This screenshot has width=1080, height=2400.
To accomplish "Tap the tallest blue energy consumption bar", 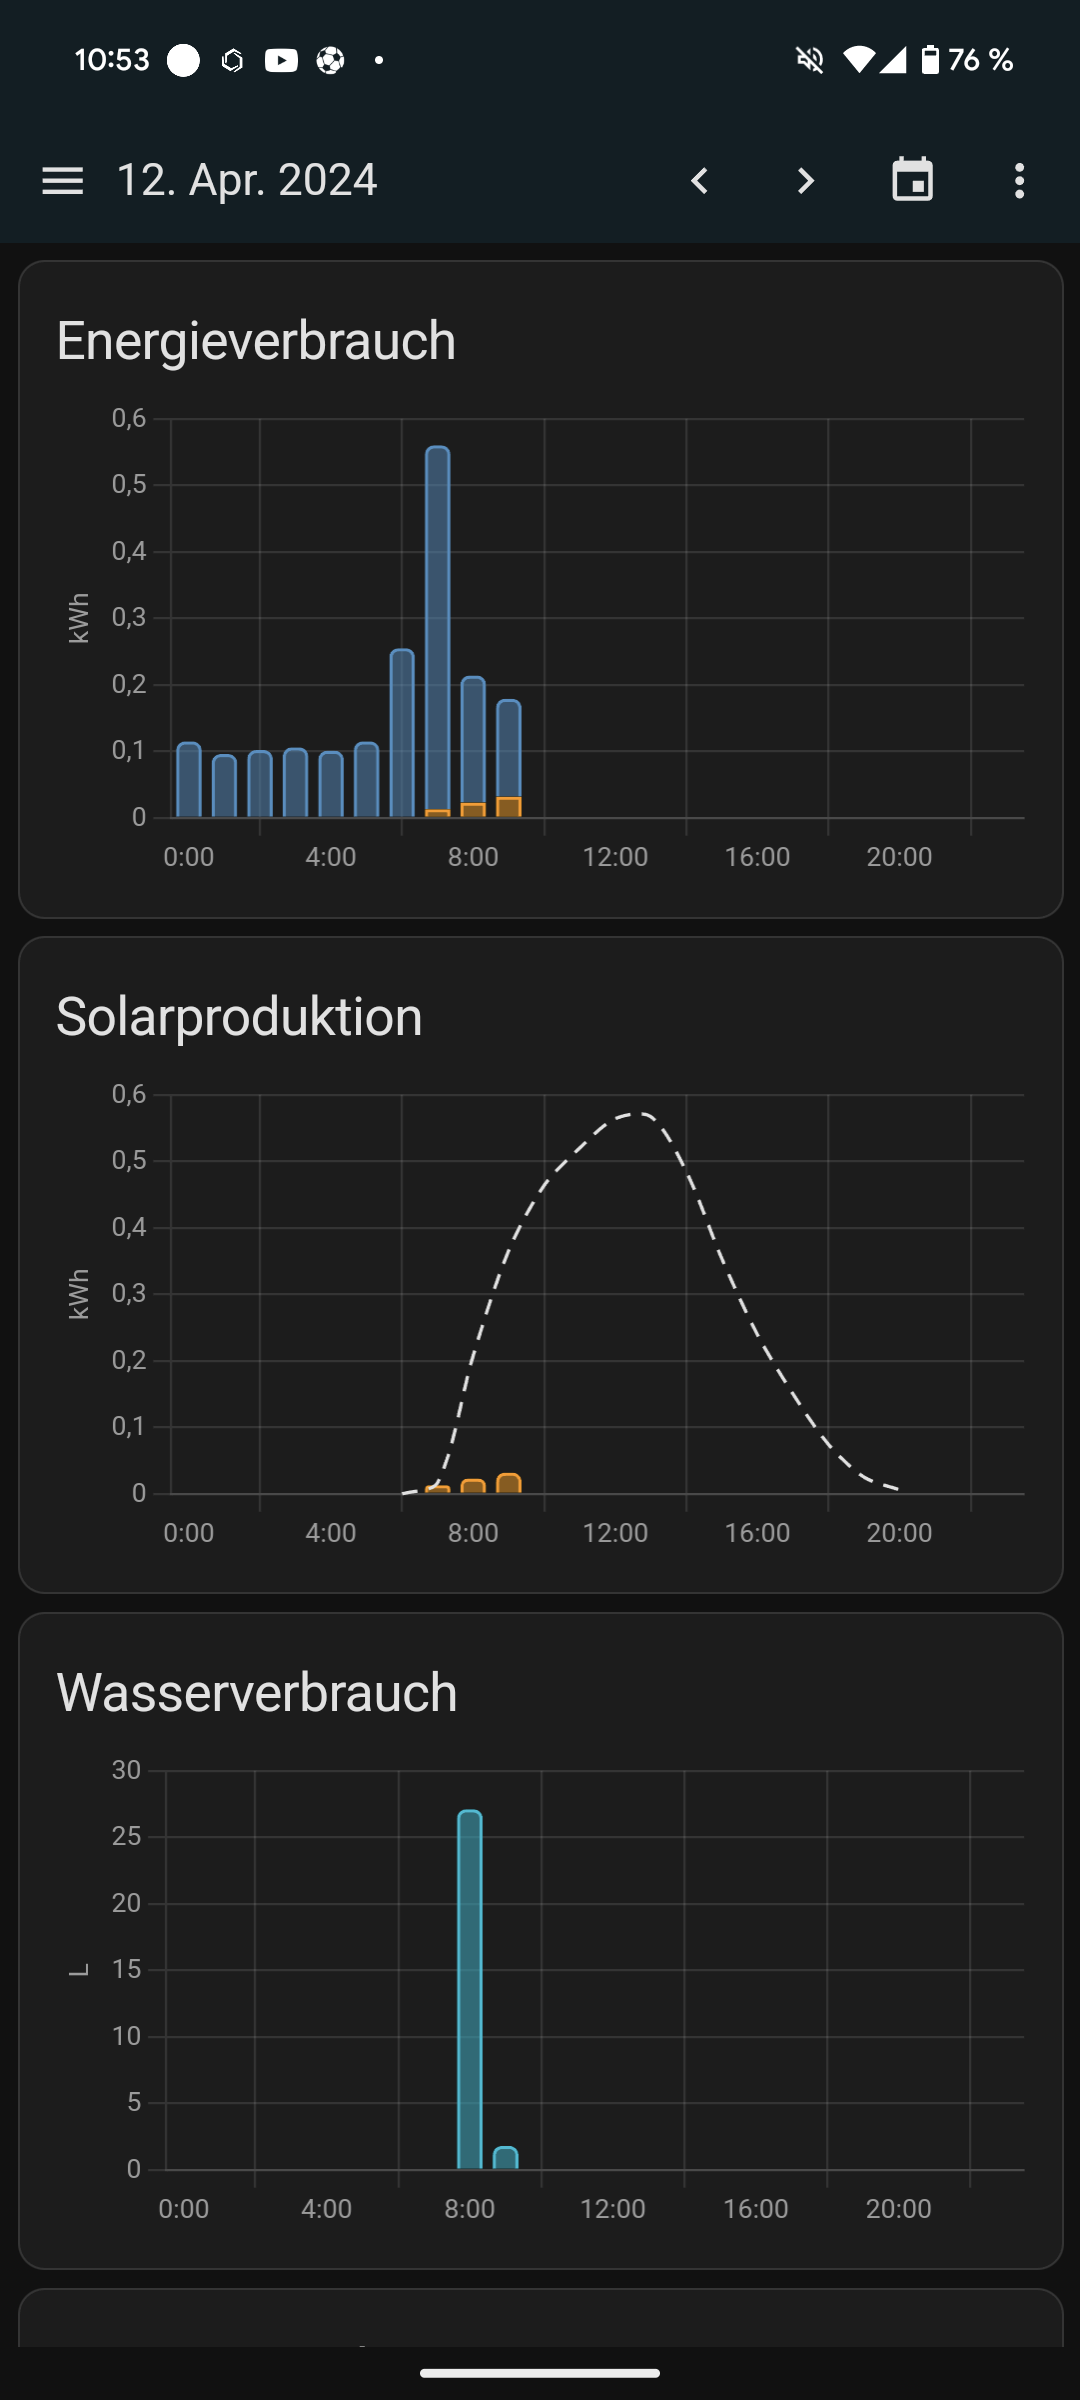I will (438, 630).
